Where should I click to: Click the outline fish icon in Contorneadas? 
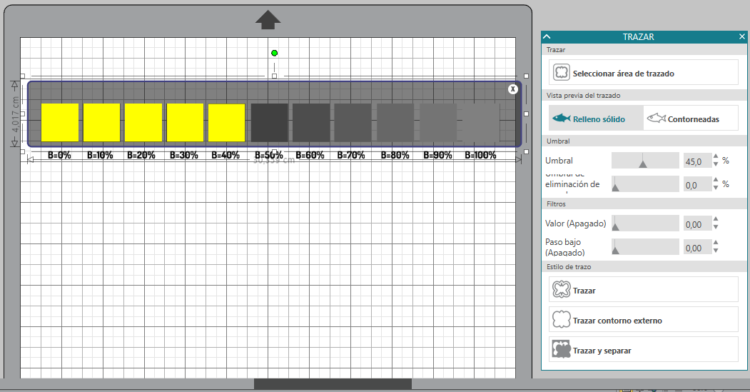tap(656, 118)
